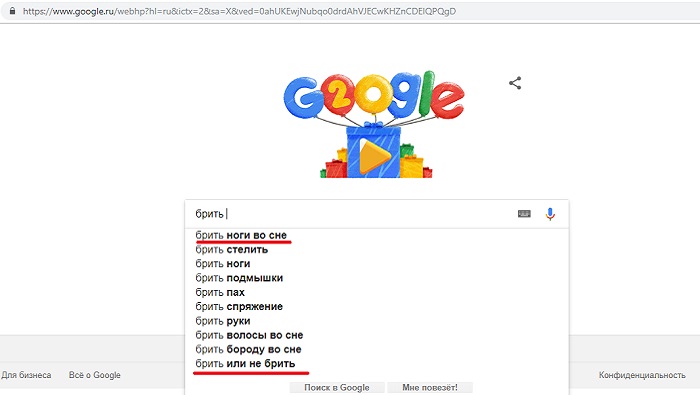Play the Google birthday doodle video

point(374,156)
